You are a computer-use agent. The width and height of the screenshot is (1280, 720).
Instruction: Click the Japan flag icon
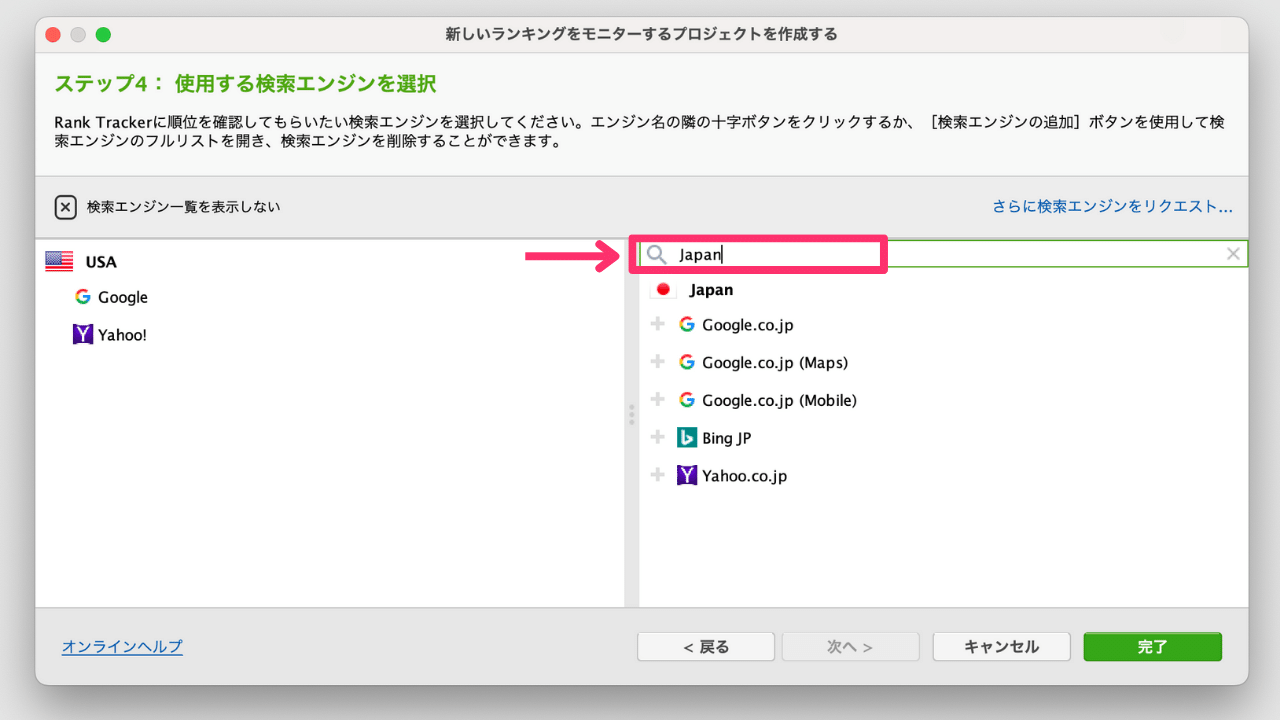coord(662,290)
